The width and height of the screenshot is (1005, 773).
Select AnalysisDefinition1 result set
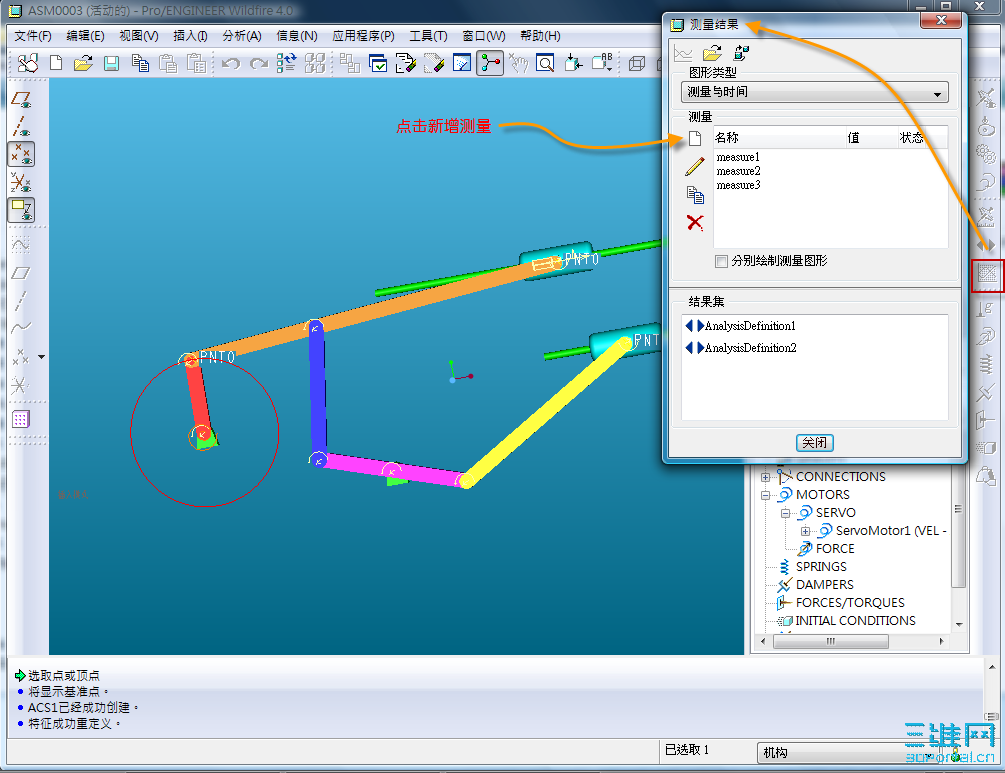(750, 326)
